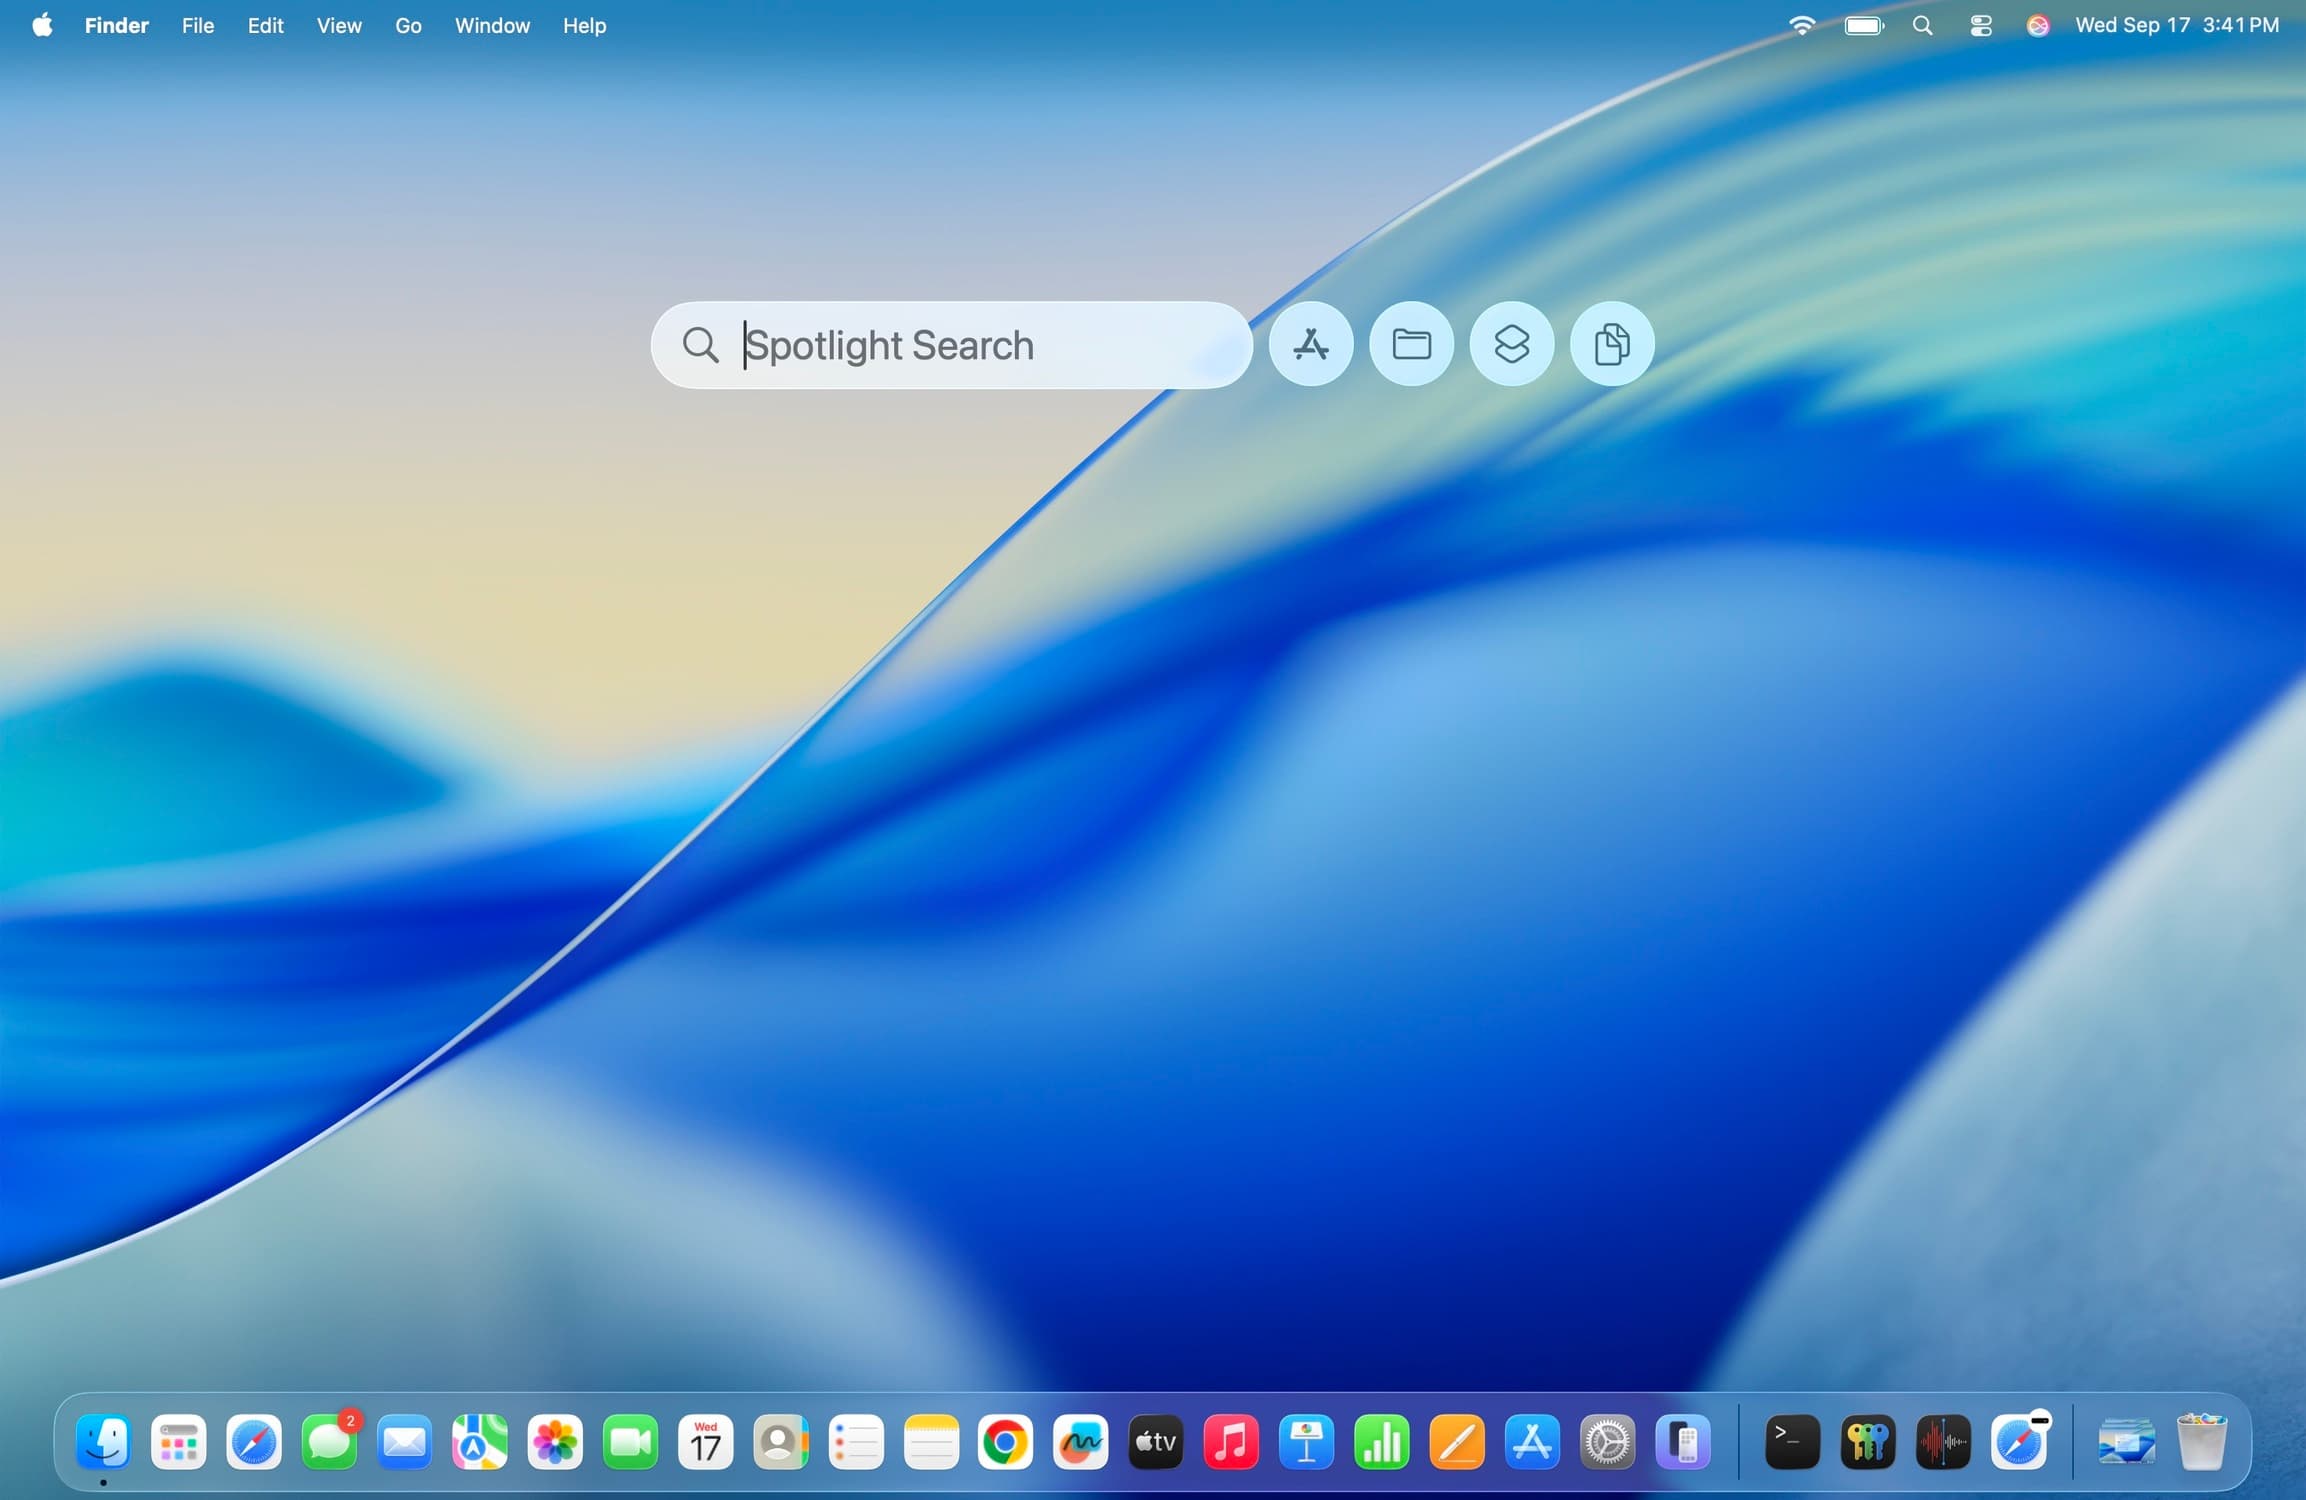Open System Settings
The image size is (2306, 1500).
point(1609,1442)
